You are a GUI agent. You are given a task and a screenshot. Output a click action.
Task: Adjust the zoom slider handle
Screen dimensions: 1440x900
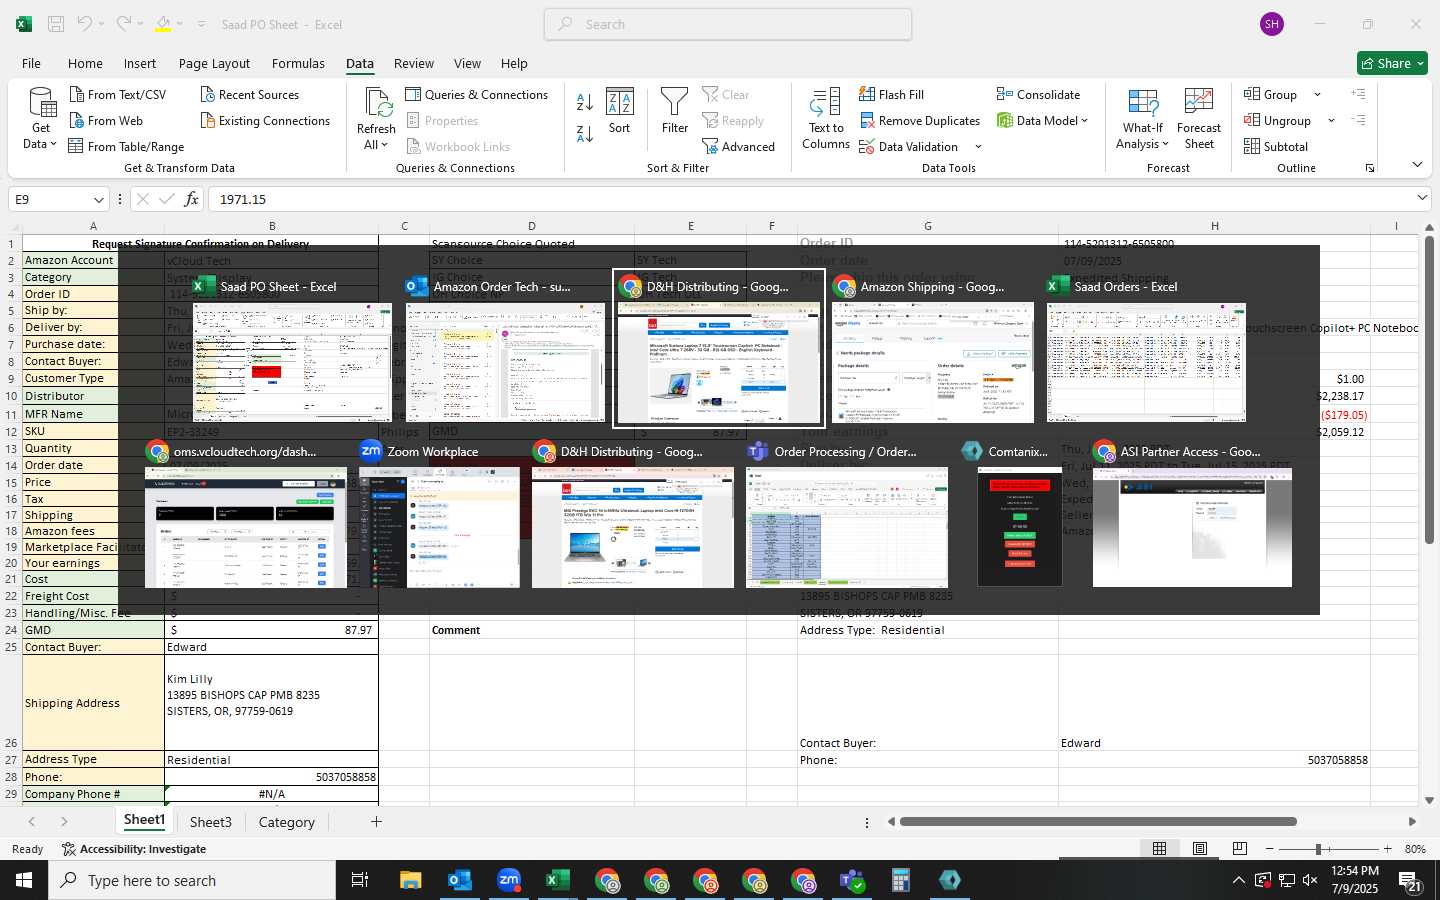tap(1318, 849)
